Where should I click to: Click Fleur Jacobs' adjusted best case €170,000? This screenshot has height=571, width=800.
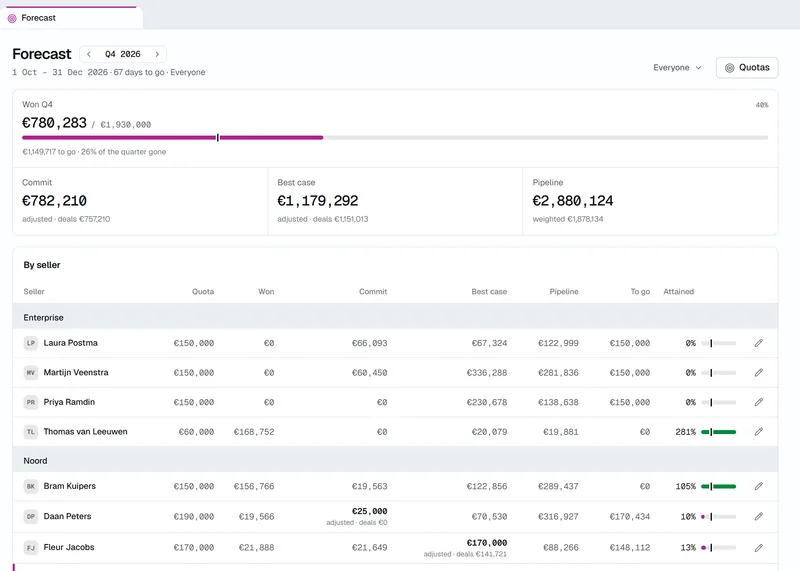(487, 543)
